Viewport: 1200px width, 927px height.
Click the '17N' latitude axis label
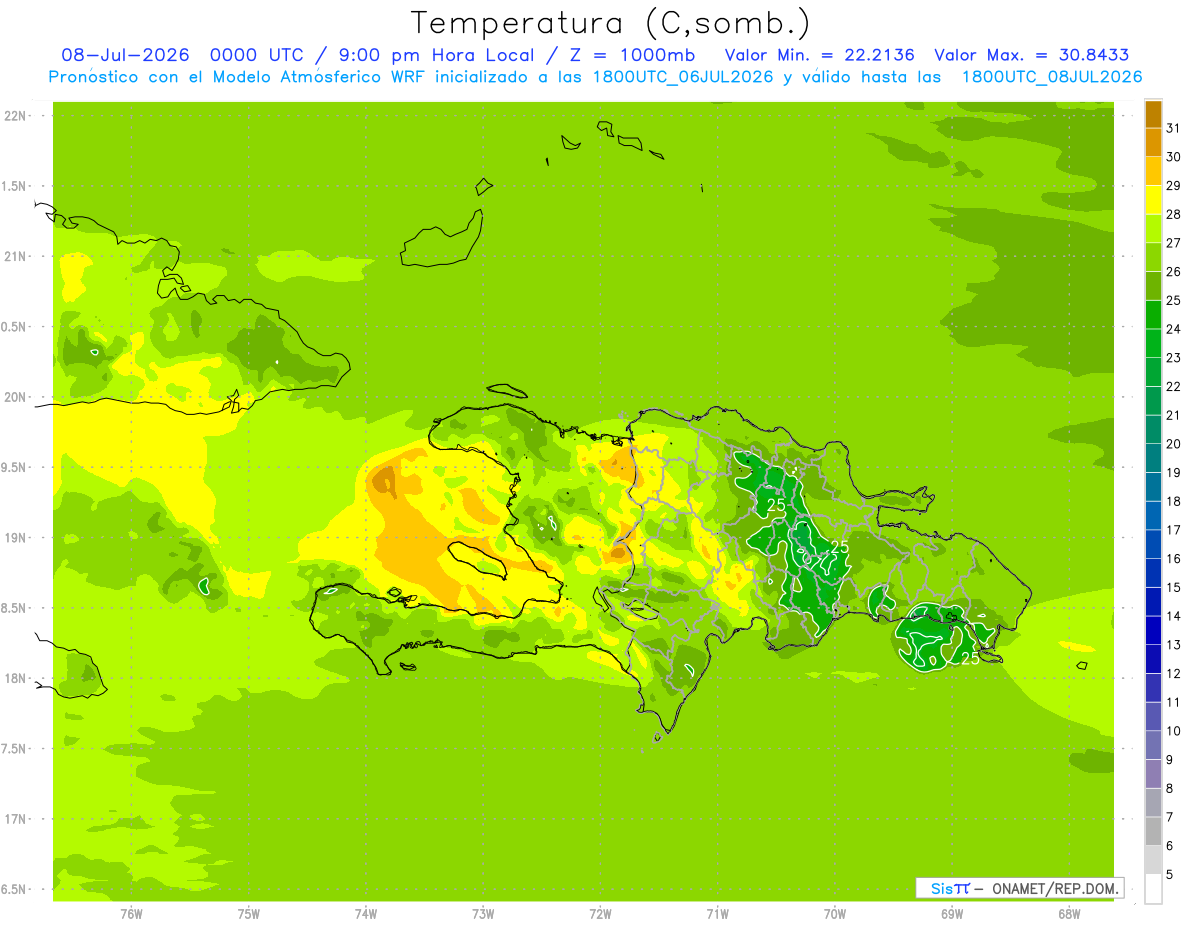coord(15,819)
